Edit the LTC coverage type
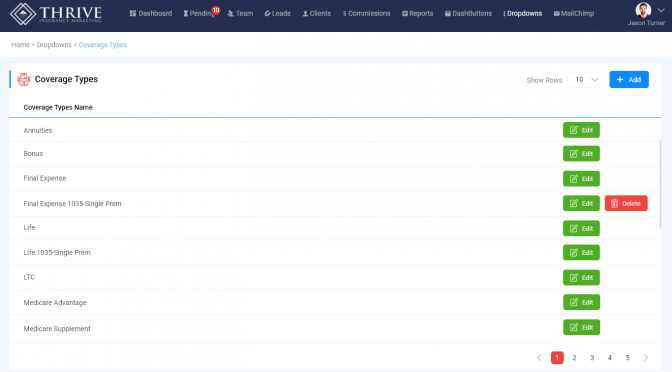The height and width of the screenshot is (372, 672). pyautogui.click(x=581, y=278)
